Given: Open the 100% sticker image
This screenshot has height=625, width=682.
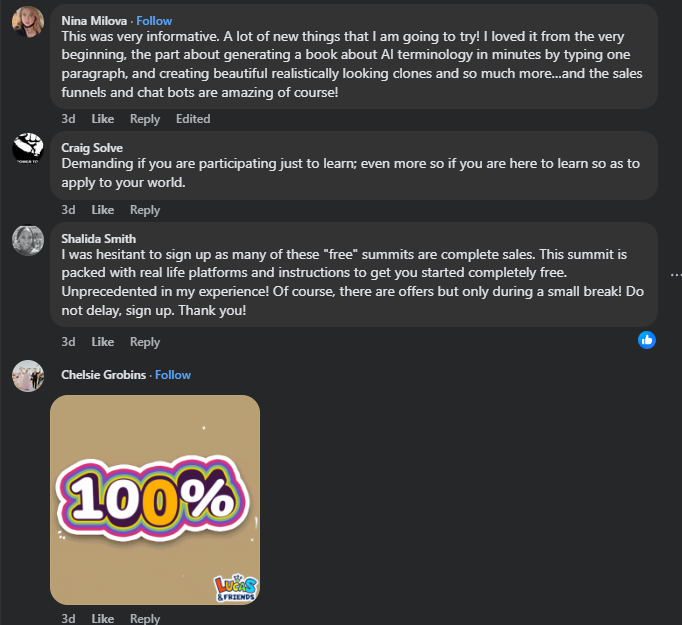Looking at the screenshot, I should (155, 500).
